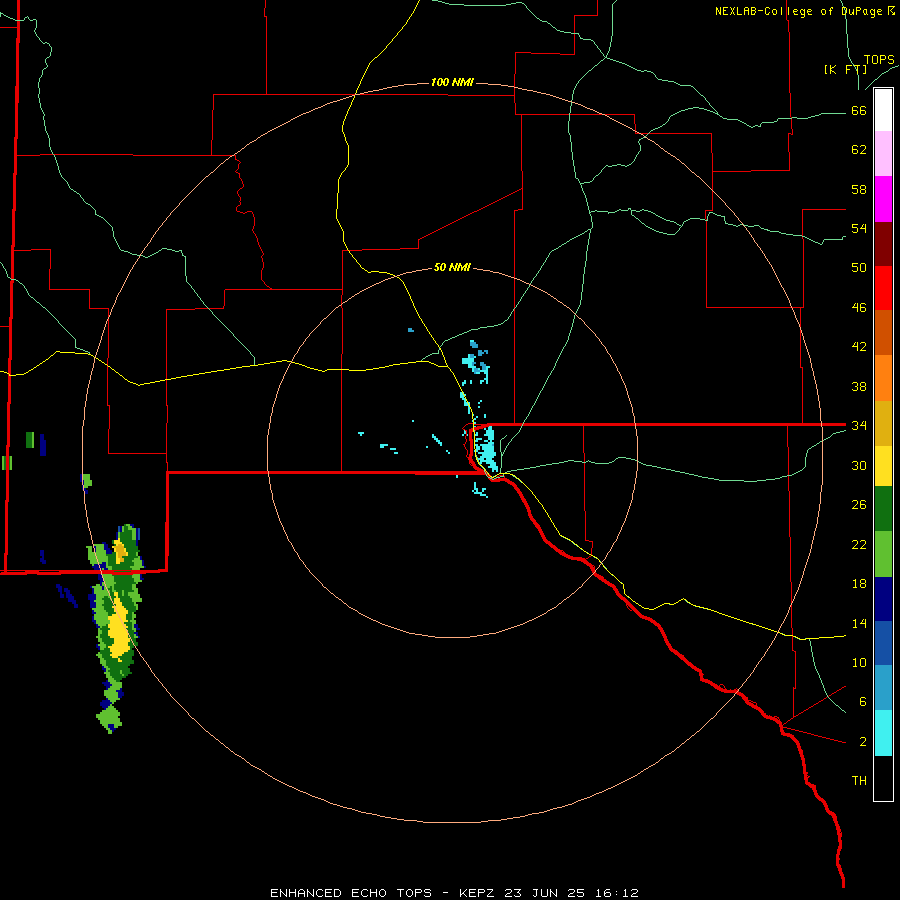
Task: Click the black TH threshold legend swatch
Action: pos(883,778)
